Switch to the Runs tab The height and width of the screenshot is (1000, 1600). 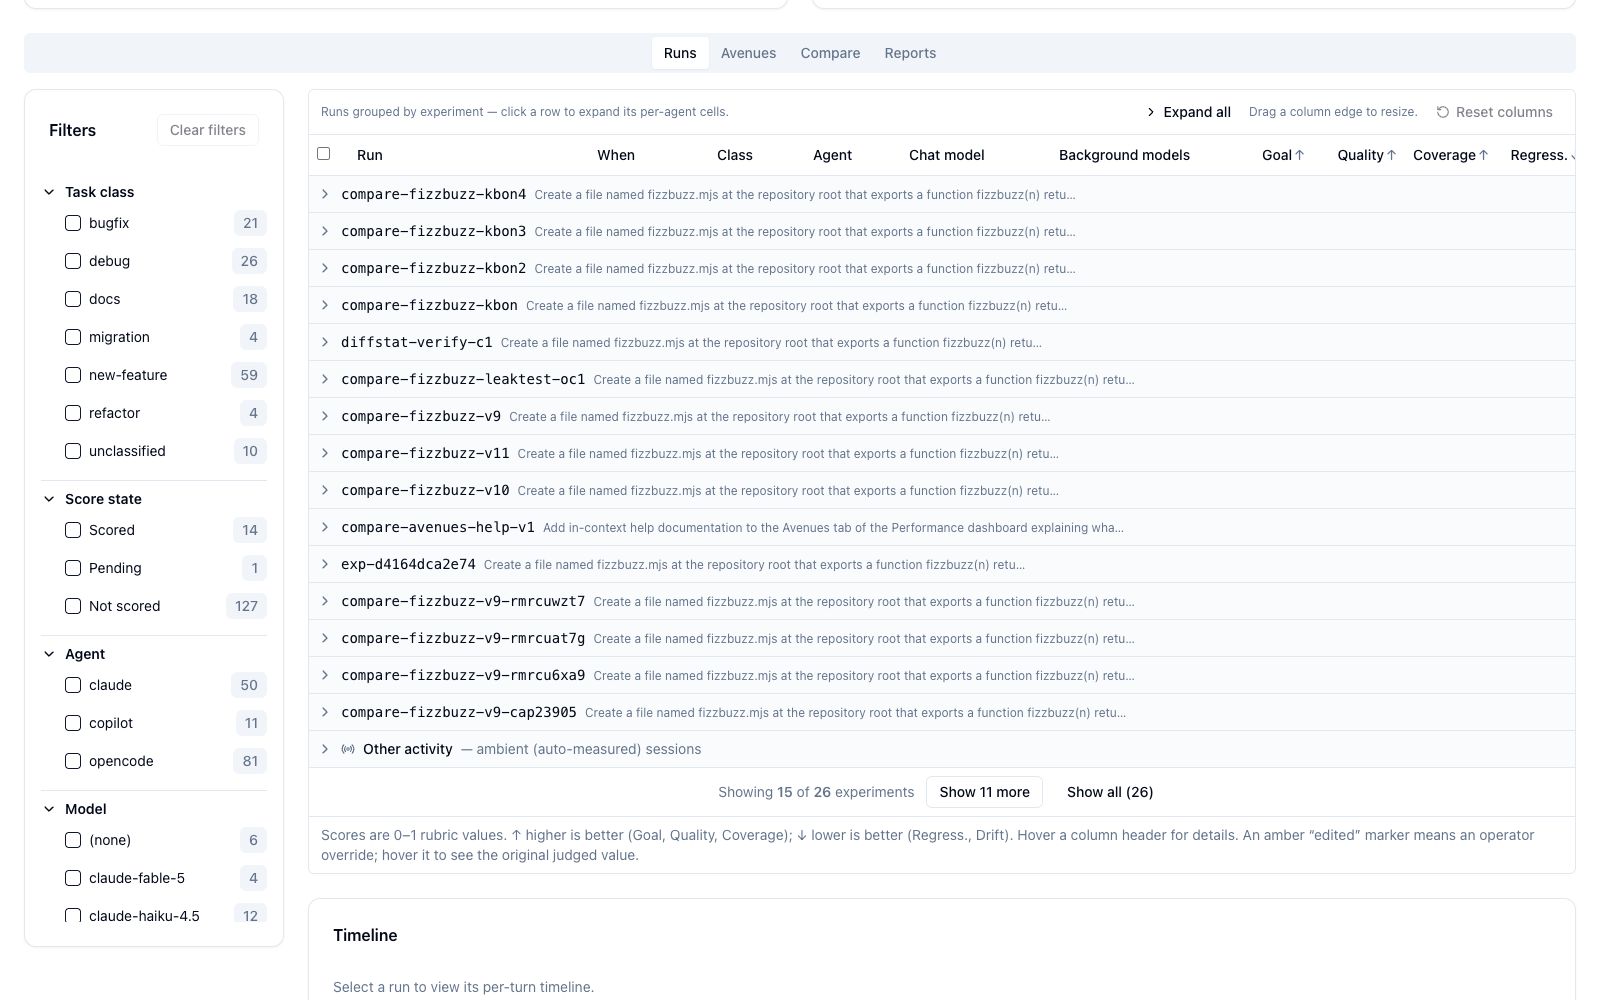[680, 53]
